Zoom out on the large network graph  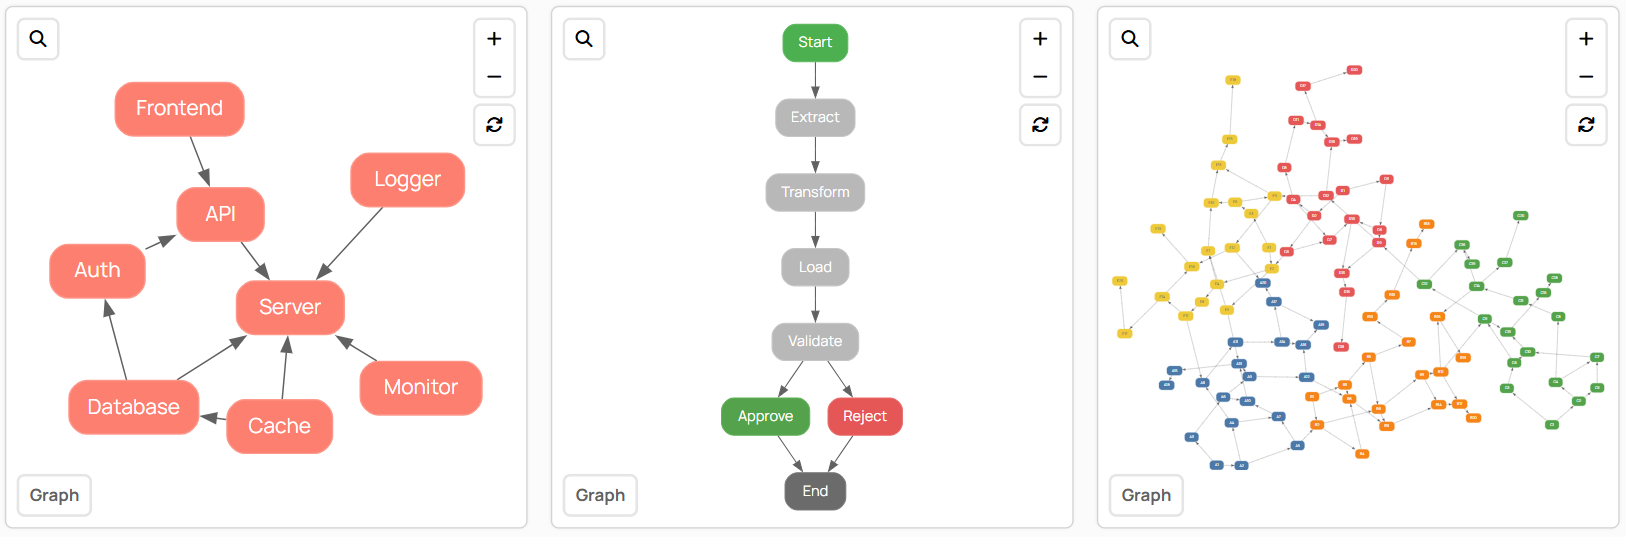click(1586, 77)
